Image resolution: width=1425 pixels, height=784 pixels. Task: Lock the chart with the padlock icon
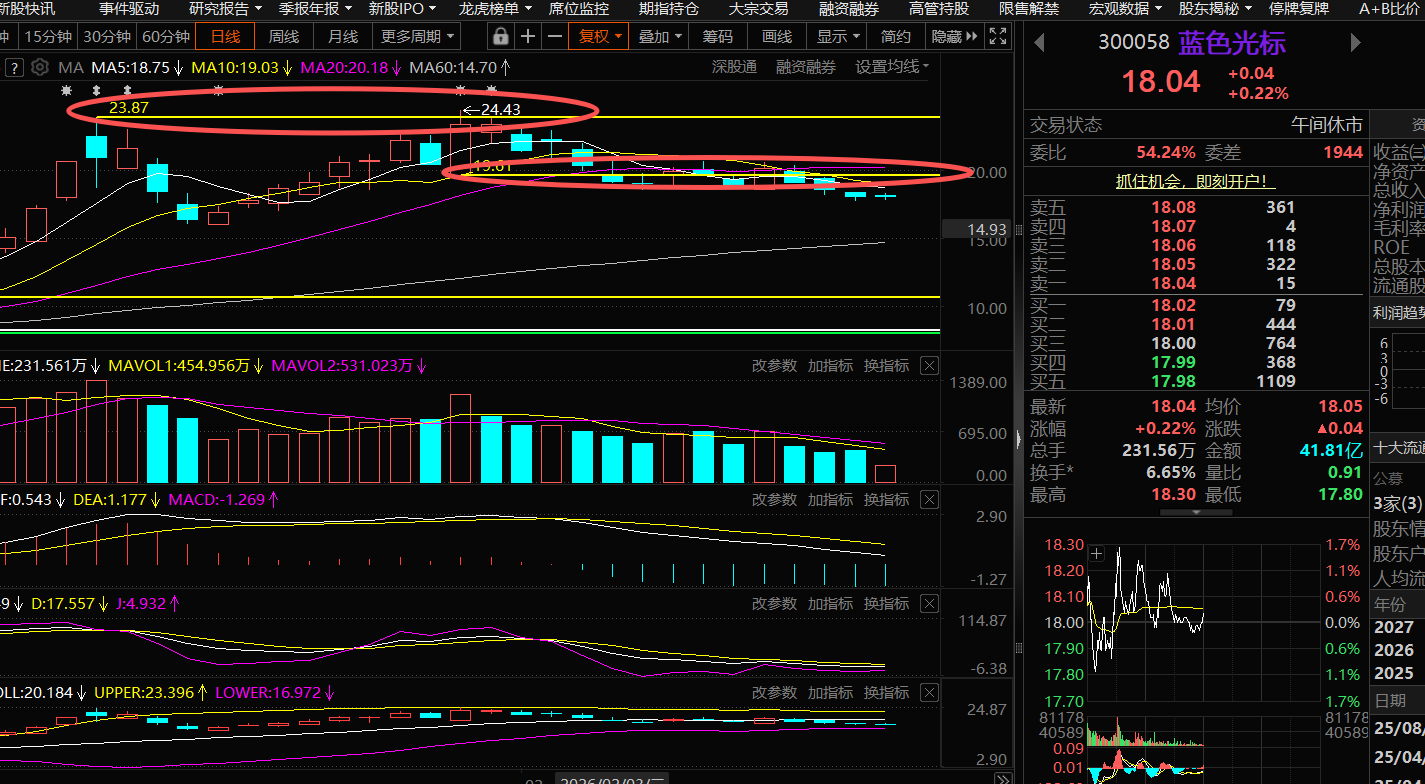coord(501,37)
